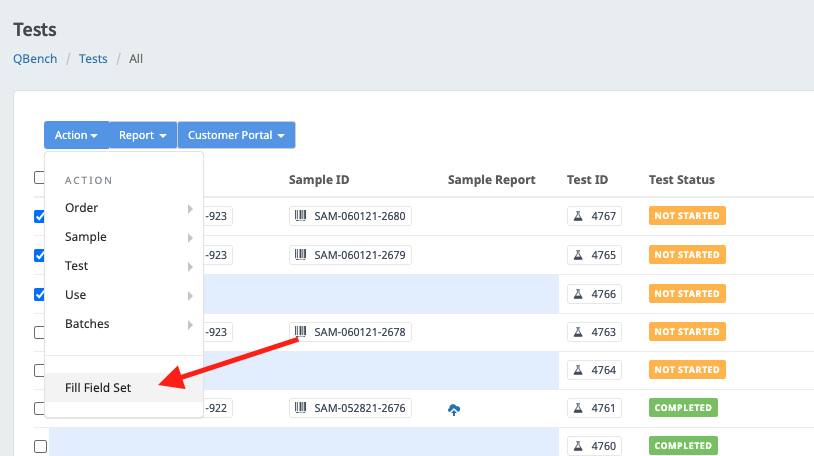Open the Report dropdown button

142,135
